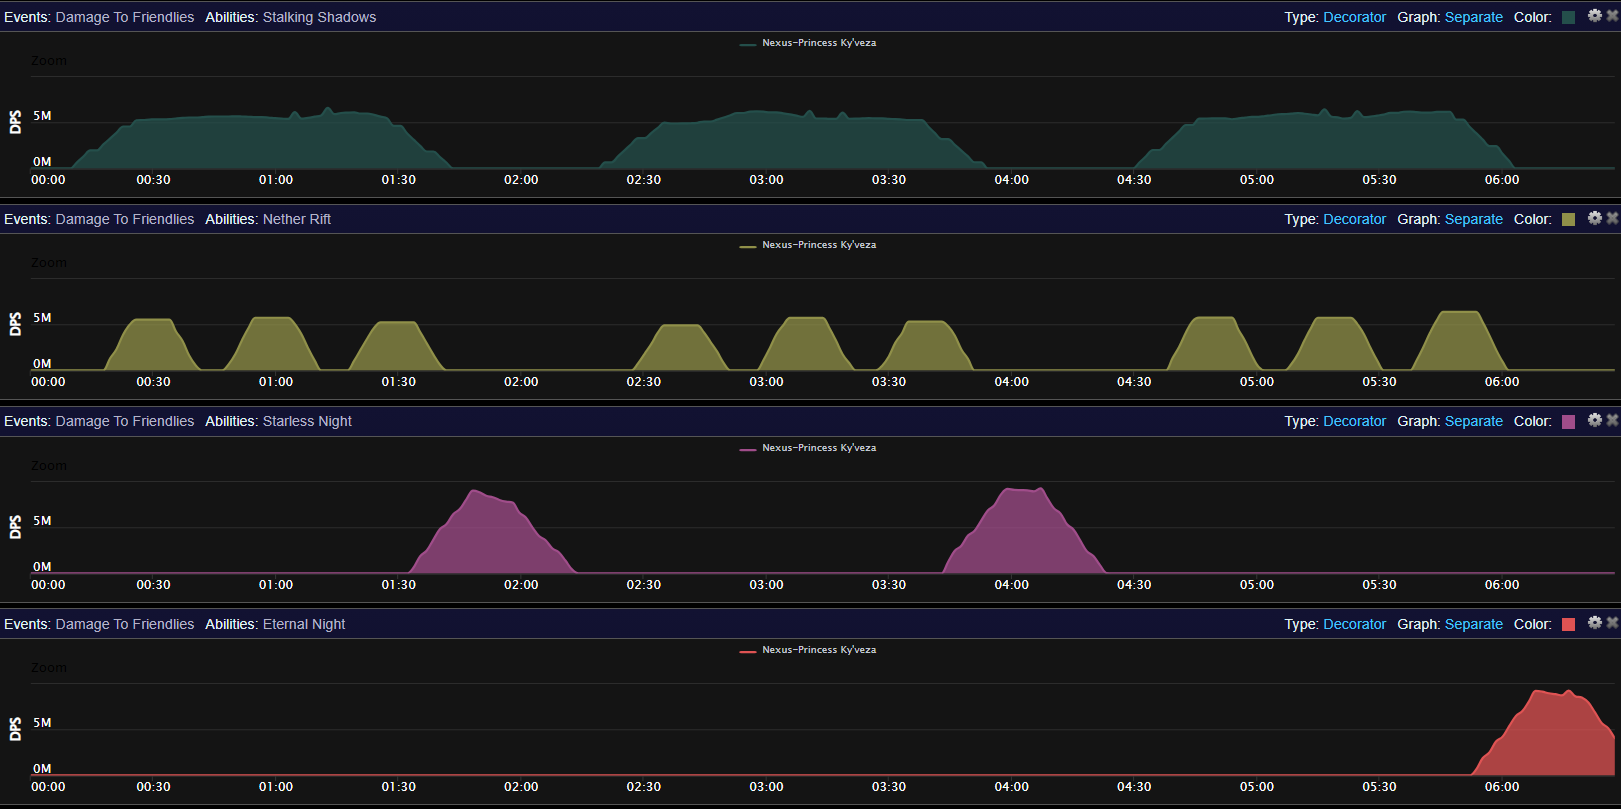Click the 03:00 tick on Nether Rift timeline
Screen dimensions: 1621x809
tap(766, 382)
